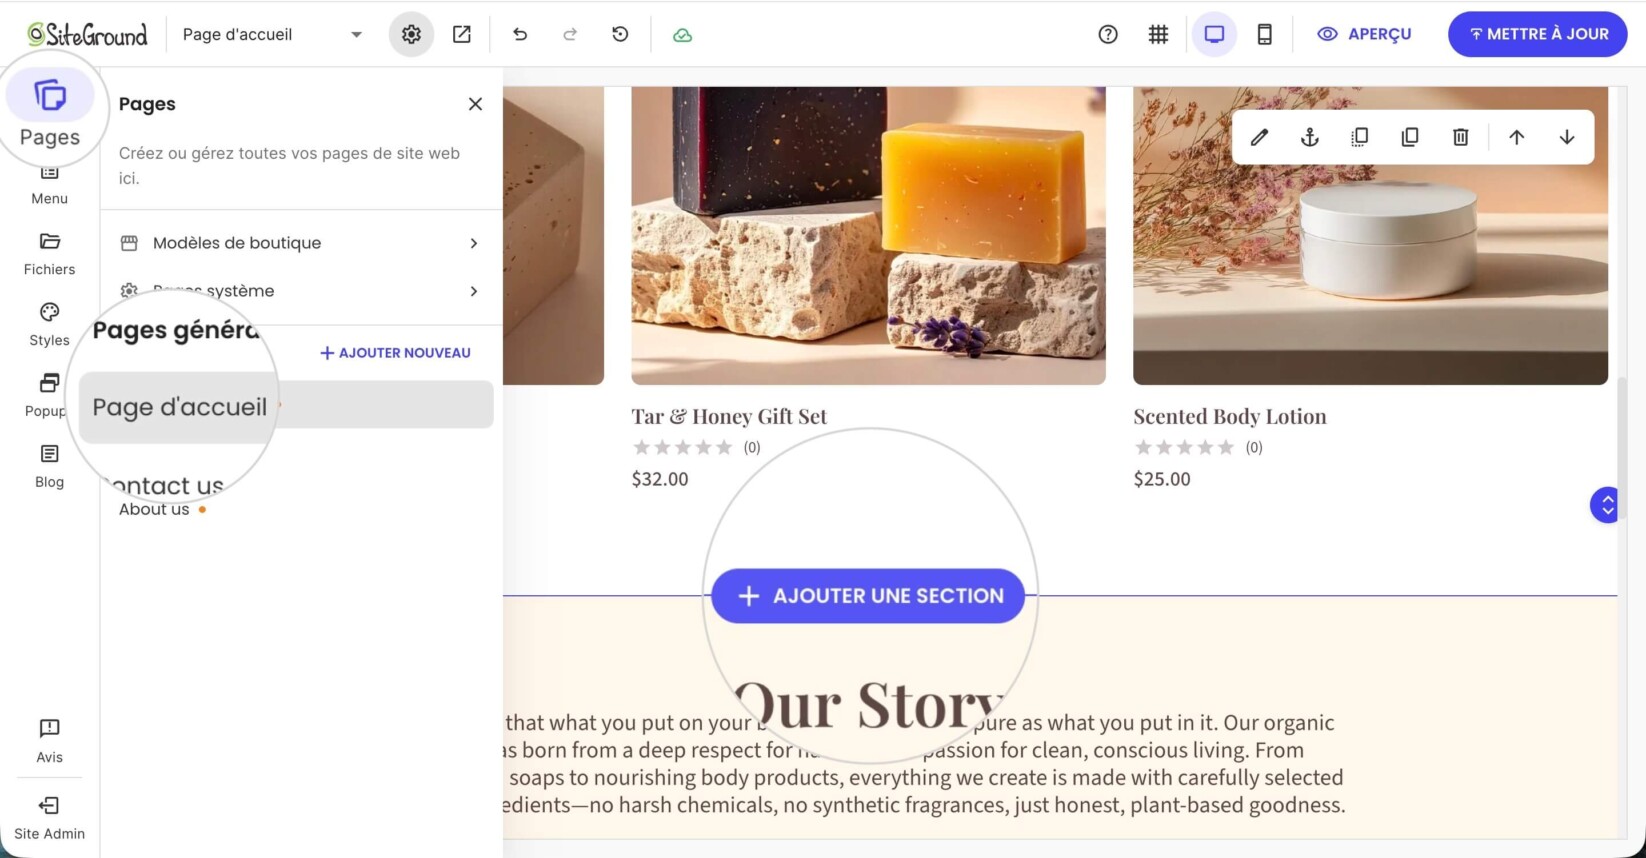Open the page in a new tab

click(x=461, y=34)
